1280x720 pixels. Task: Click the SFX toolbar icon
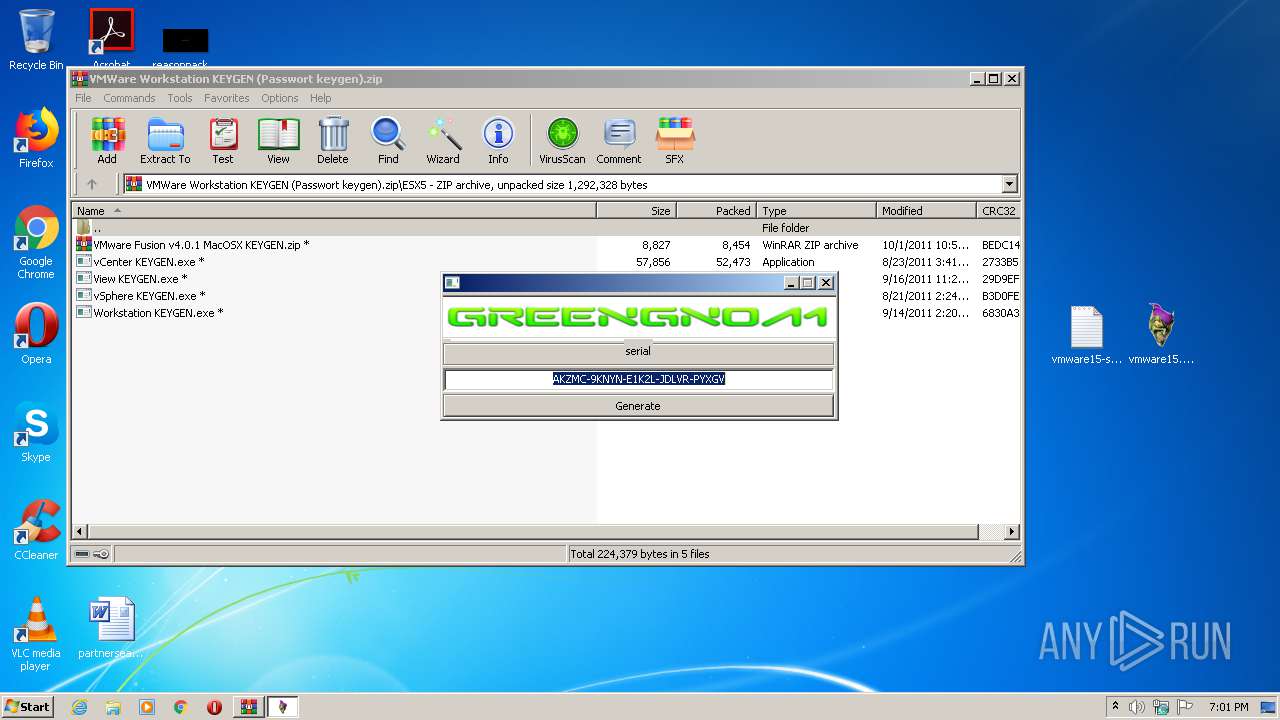pos(675,141)
